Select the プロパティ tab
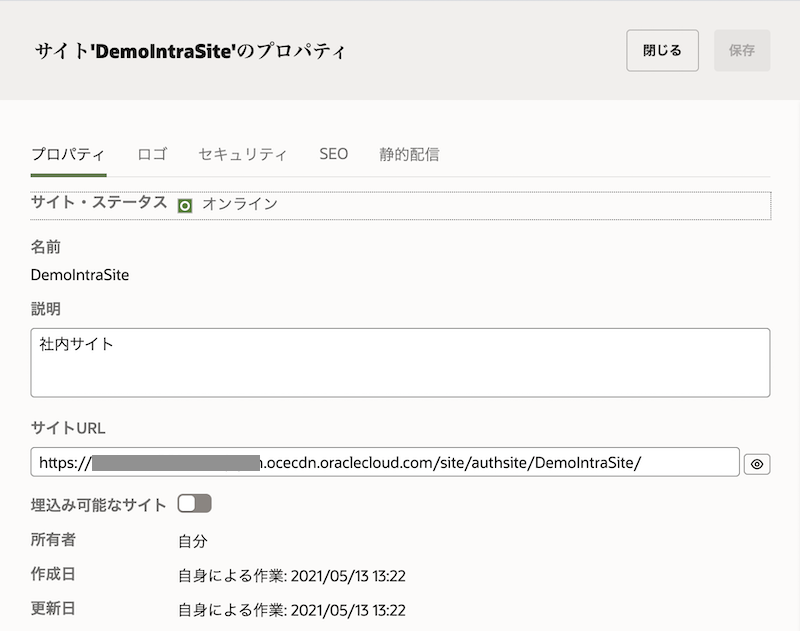The height and width of the screenshot is (631, 800). (68, 154)
